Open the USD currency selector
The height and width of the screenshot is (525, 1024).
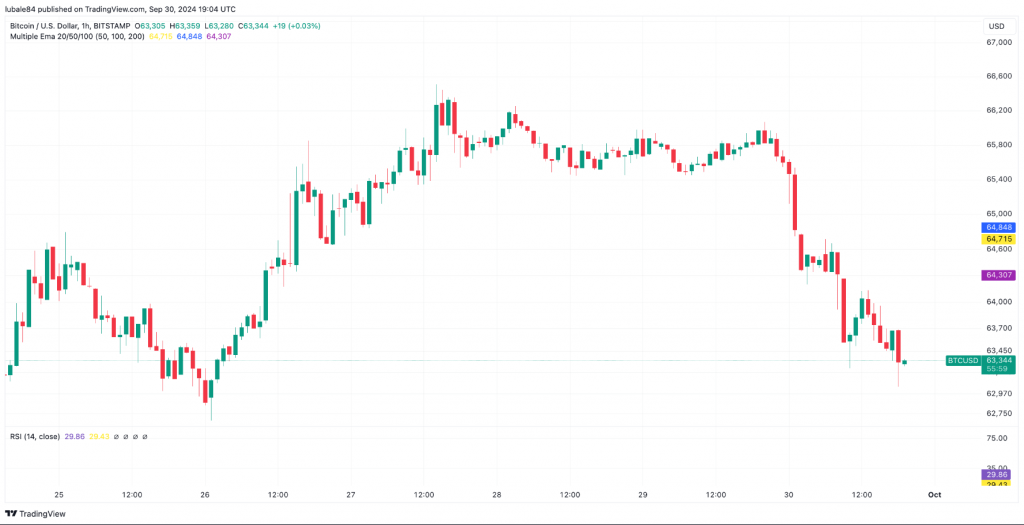click(996, 25)
